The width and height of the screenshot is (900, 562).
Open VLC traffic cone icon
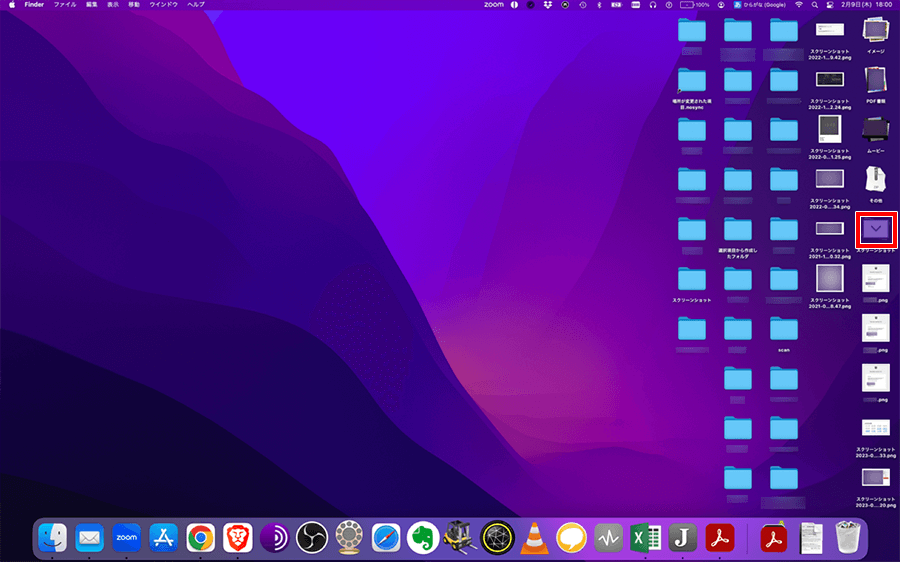point(534,538)
